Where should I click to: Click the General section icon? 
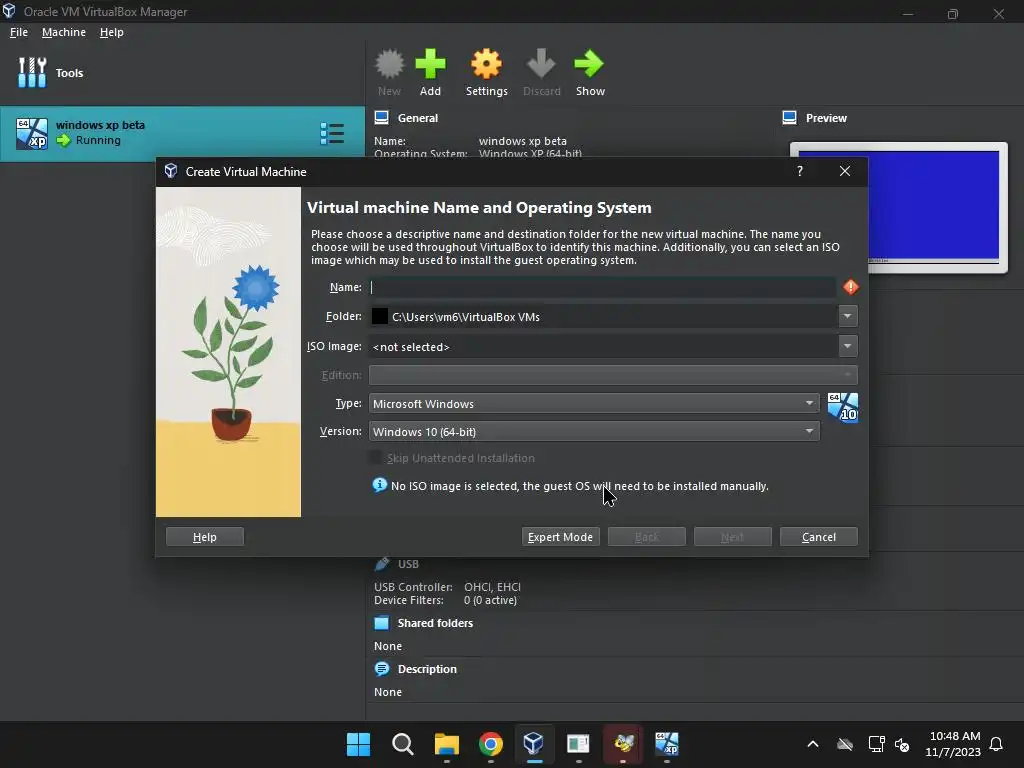click(381, 118)
